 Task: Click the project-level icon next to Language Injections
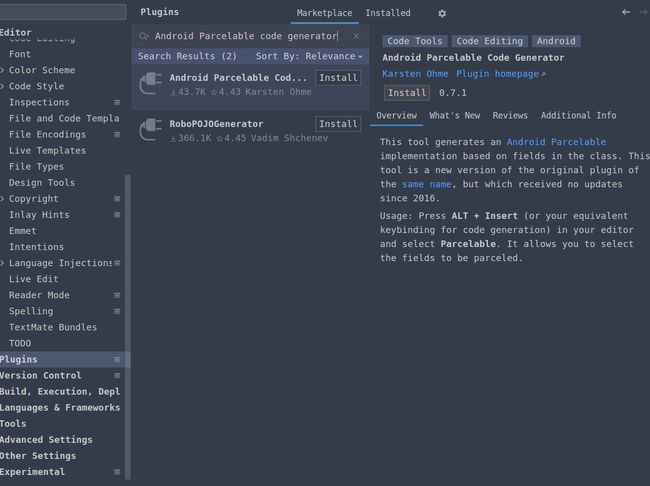[x=117, y=263]
